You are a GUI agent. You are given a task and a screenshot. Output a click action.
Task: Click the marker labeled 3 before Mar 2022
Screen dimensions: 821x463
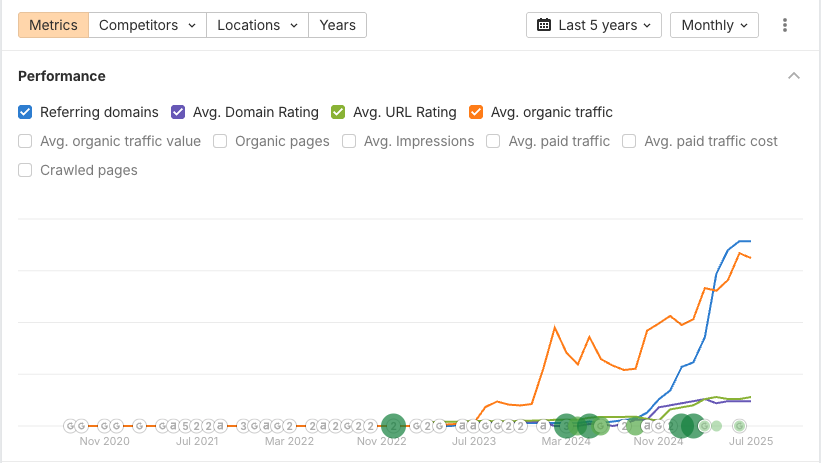tap(243, 426)
